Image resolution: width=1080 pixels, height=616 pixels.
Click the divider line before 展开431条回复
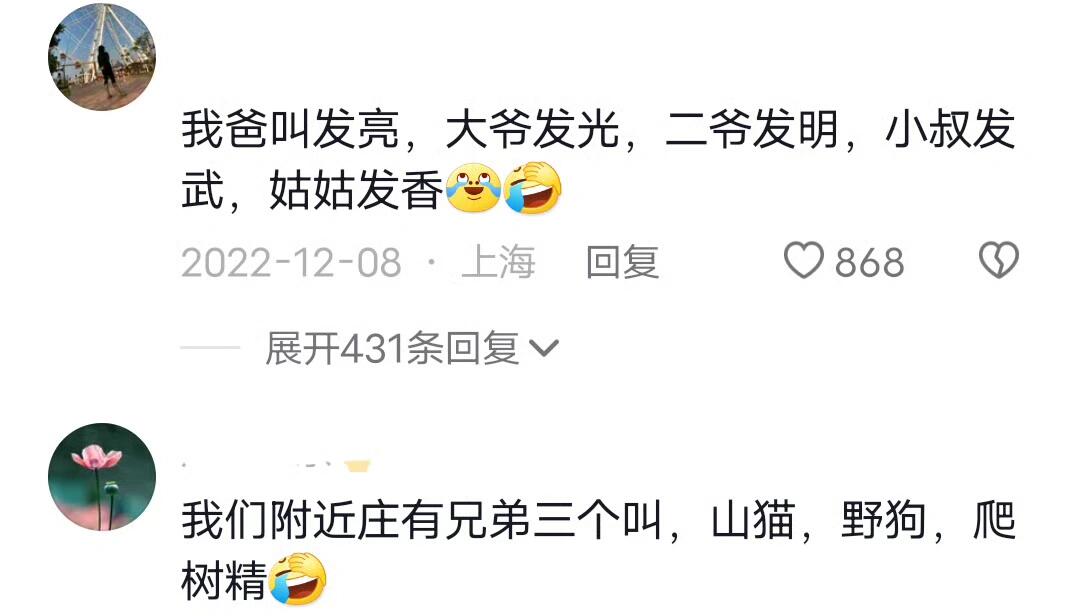click(209, 348)
